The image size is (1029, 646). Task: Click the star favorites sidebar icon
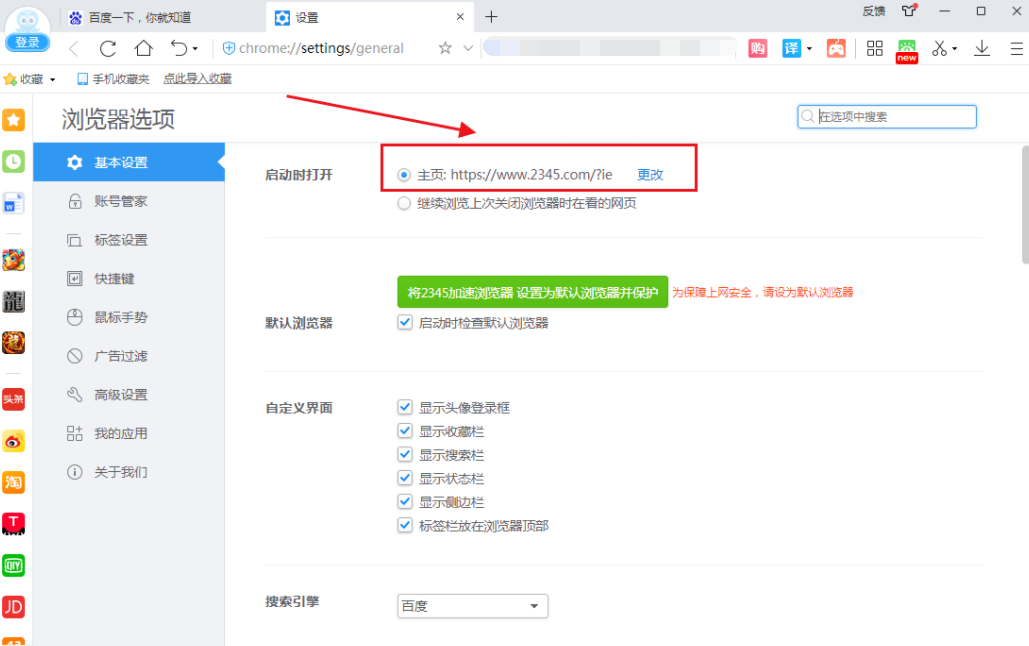click(x=13, y=119)
